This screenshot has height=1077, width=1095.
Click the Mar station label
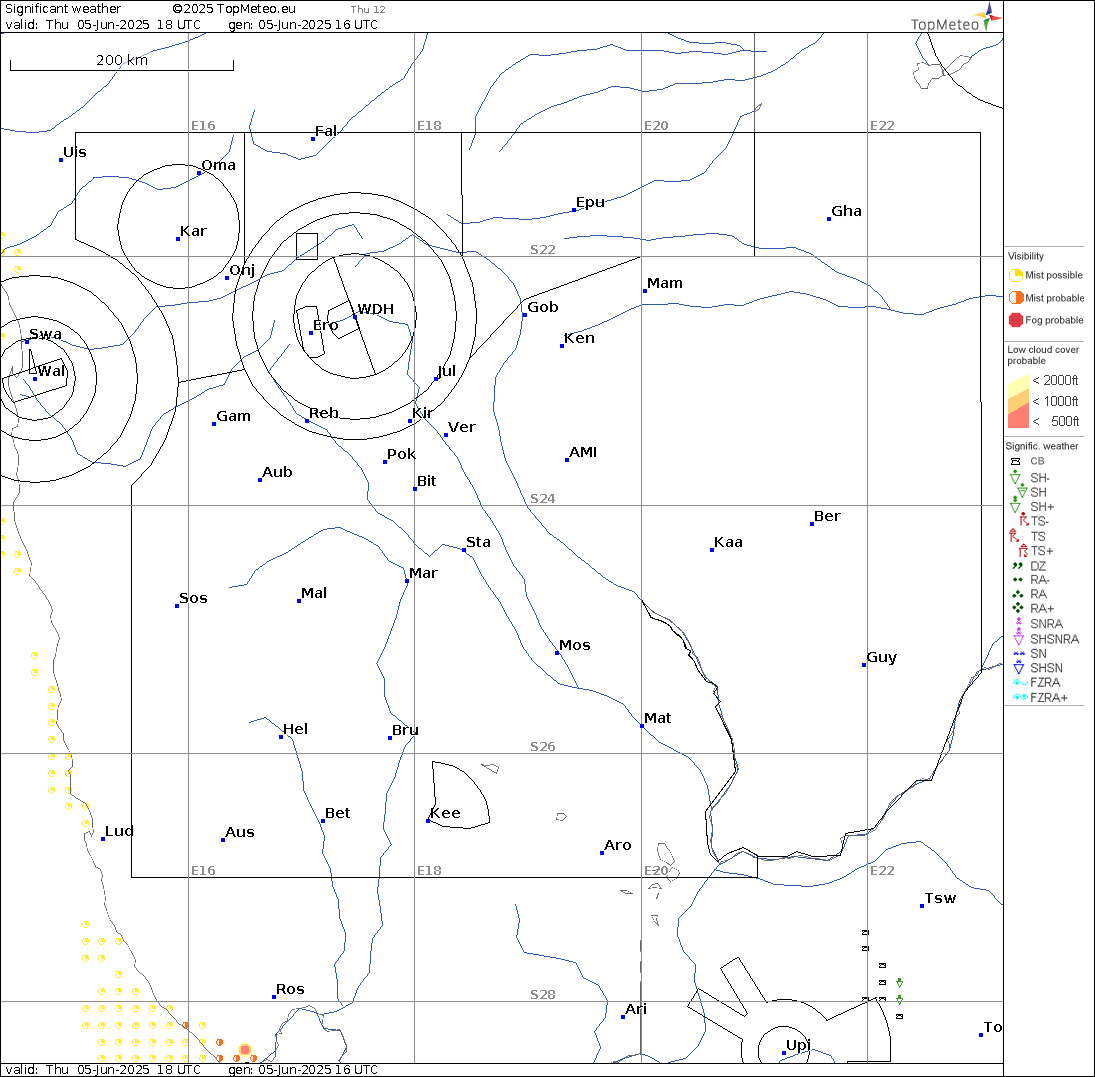point(423,573)
